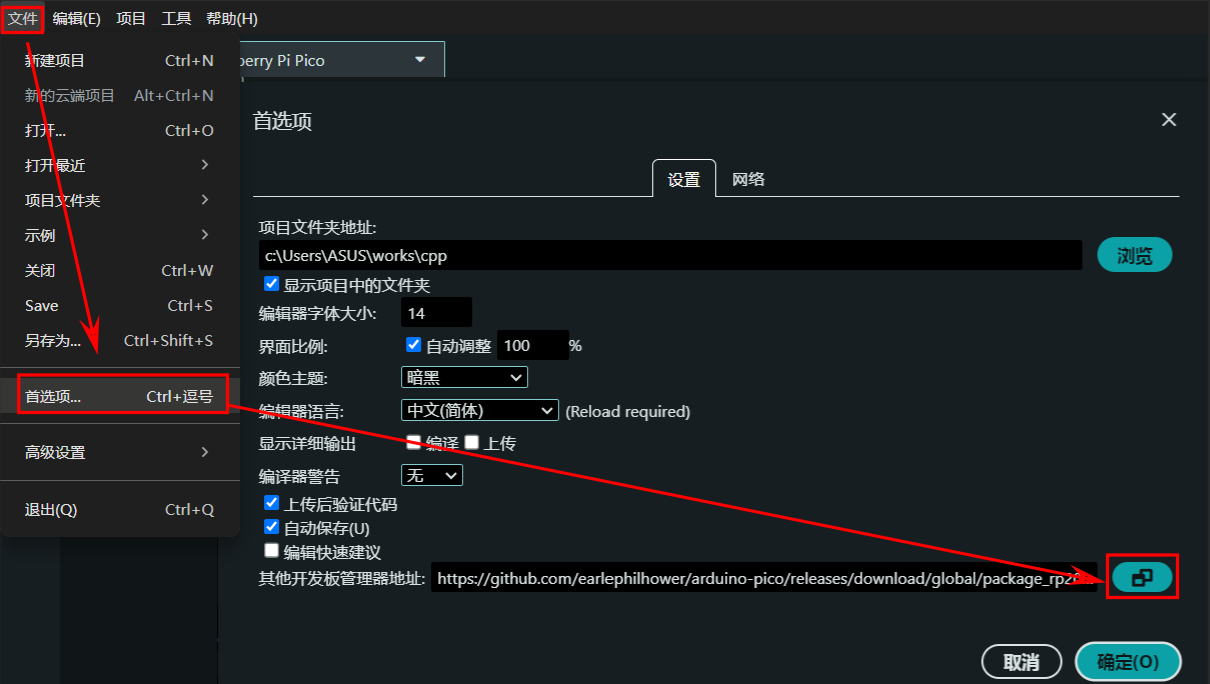The height and width of the screenshot is (684, 1210).
Task: Toggle 自动保存(U) checkbox
Action: pyautogui.click(x=271, y=526)
